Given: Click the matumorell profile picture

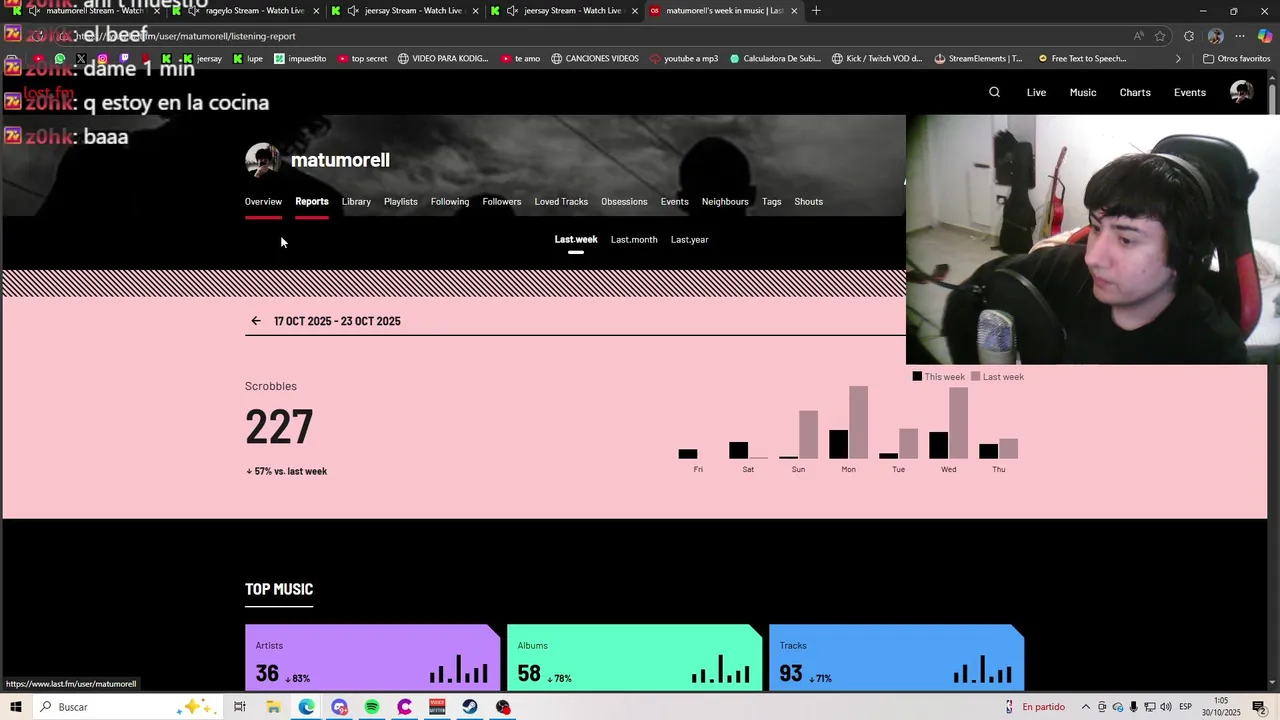Looking at the screenshot, I should (262, 160).
